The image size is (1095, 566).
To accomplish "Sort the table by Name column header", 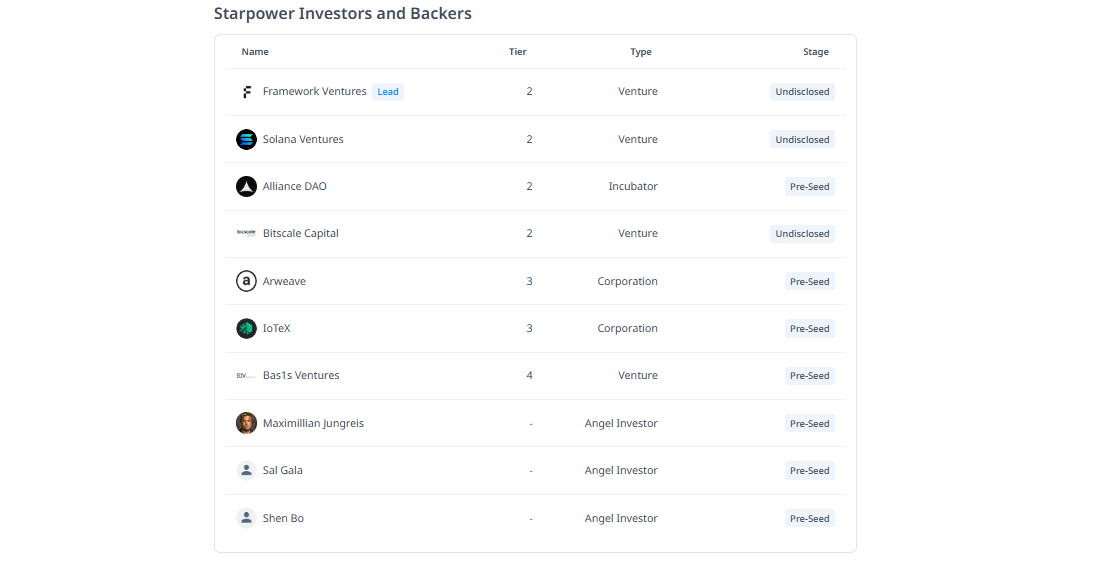I will tap(255, 52).
